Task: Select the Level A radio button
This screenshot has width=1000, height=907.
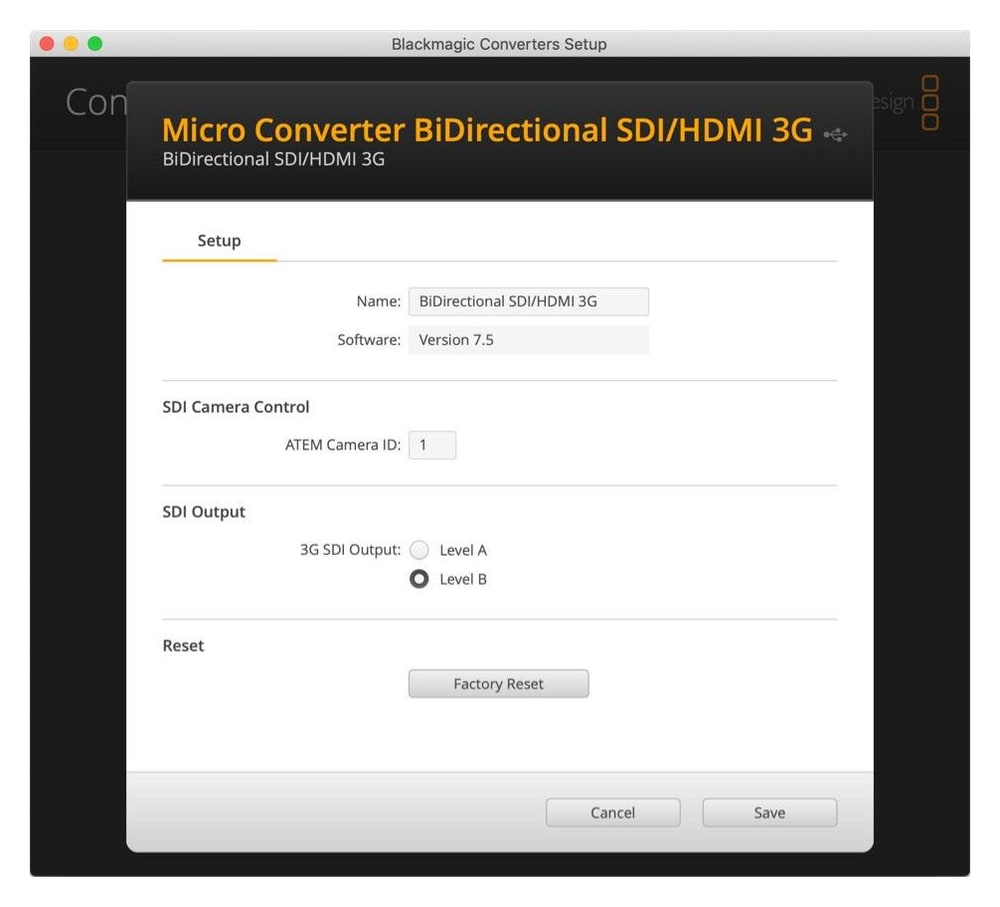Action: (x=419, y=550)
